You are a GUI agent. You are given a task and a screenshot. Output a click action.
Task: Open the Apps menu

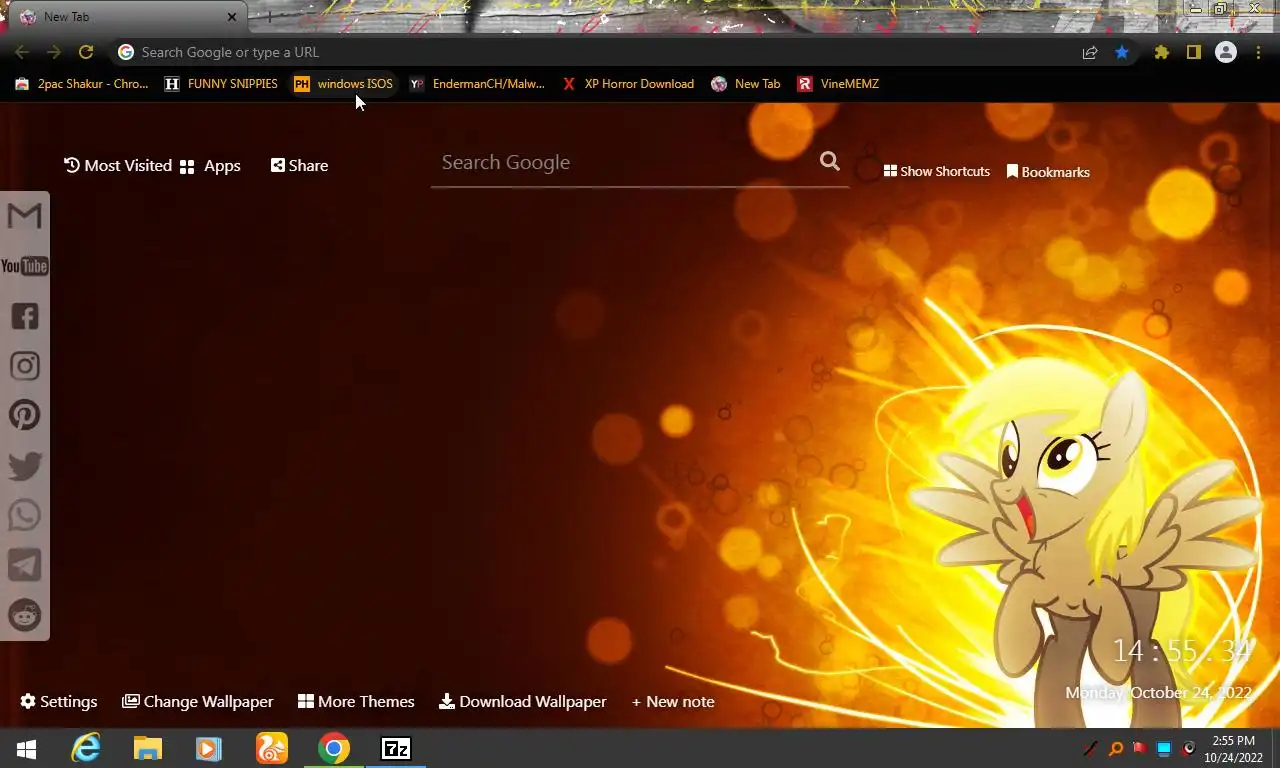[210, 166]
